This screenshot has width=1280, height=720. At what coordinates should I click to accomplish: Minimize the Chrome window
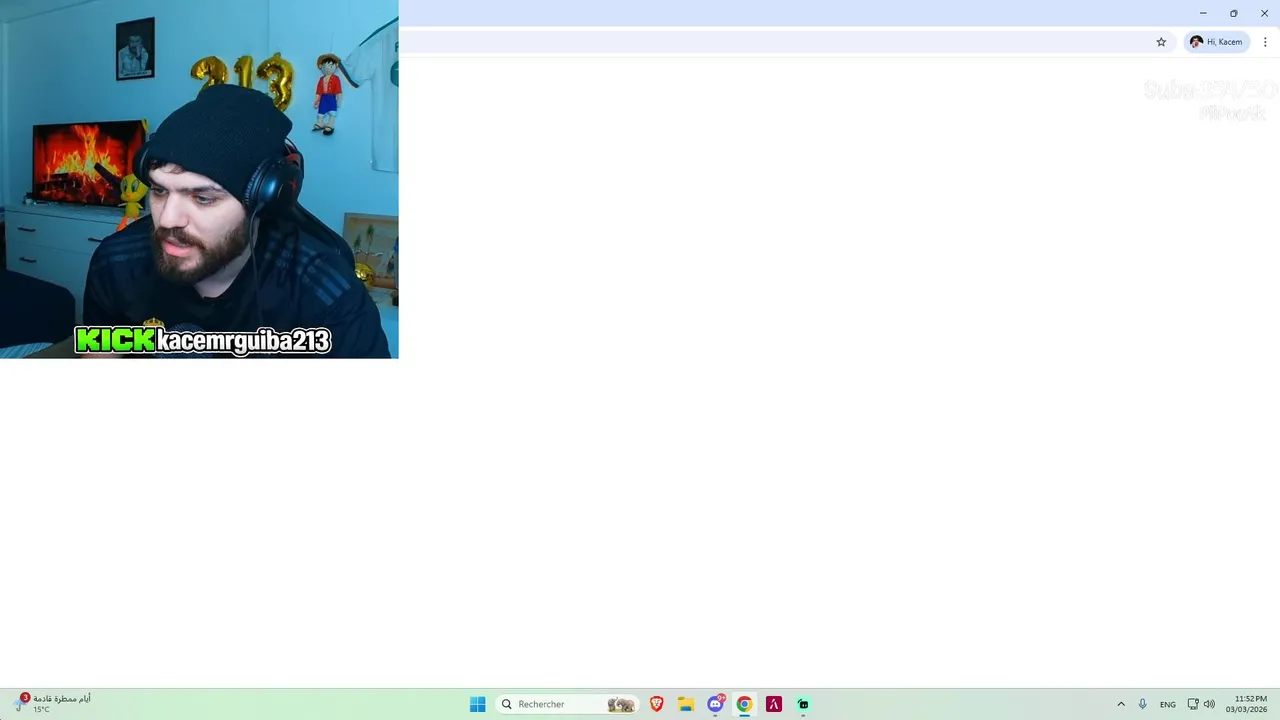click(x=1203, y=13)
